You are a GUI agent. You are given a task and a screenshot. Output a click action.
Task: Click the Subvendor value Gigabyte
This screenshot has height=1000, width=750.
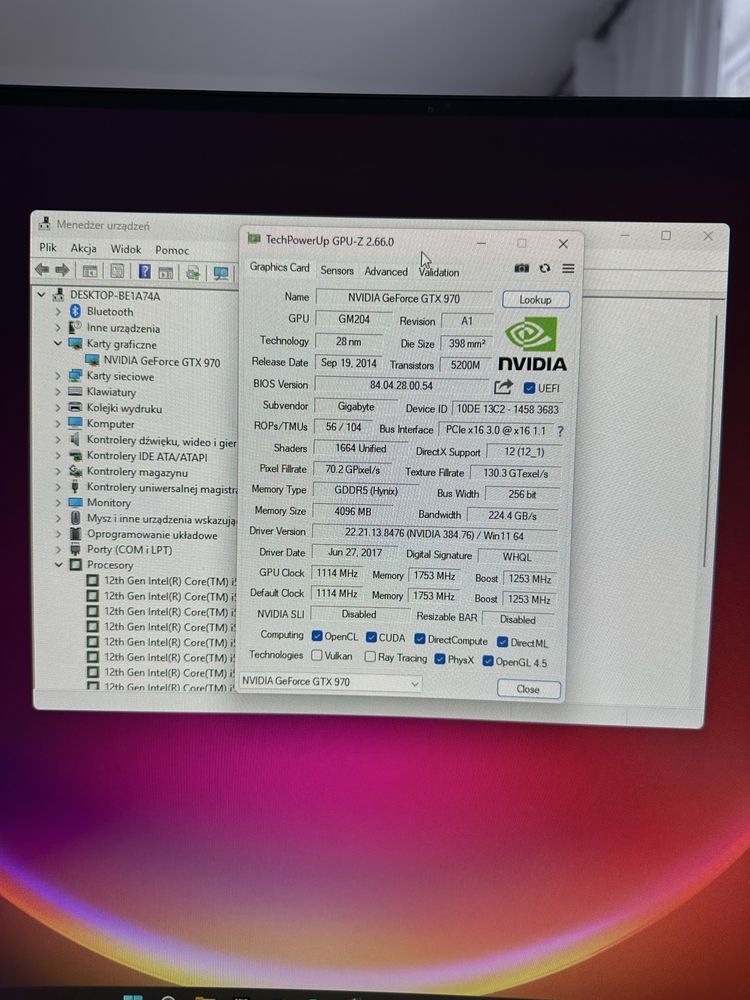coord(356,406)
